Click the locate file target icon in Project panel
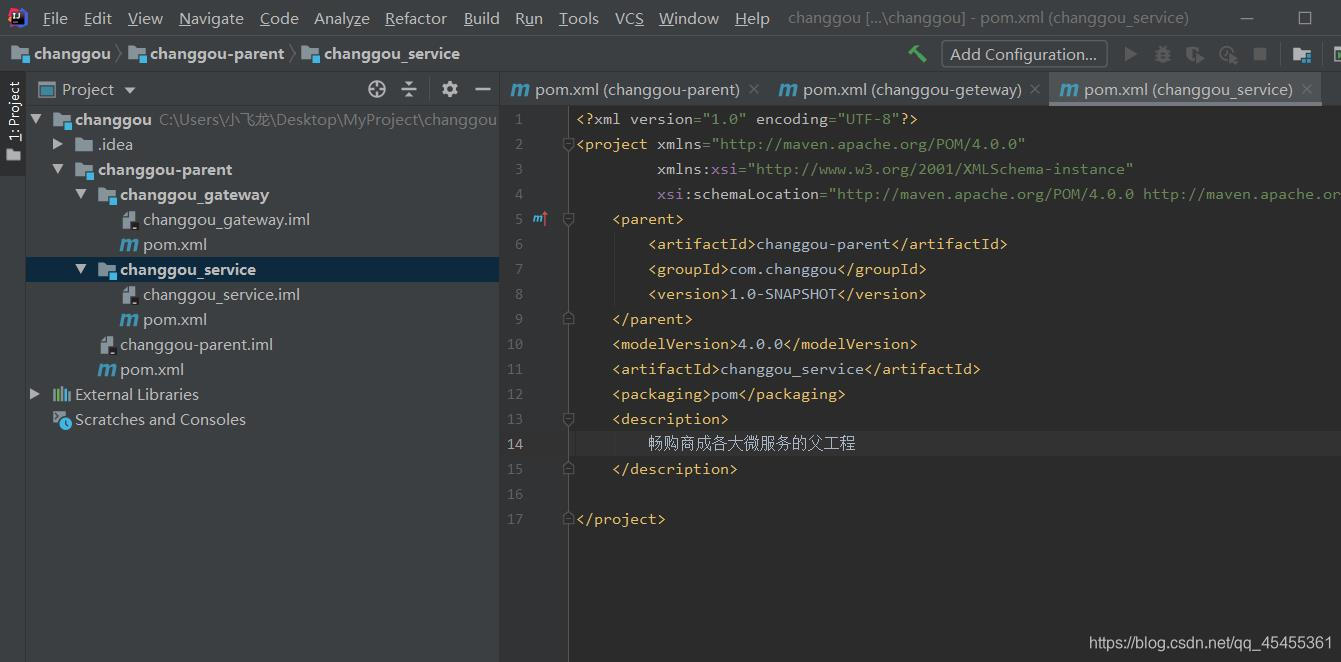 (377, 89)
